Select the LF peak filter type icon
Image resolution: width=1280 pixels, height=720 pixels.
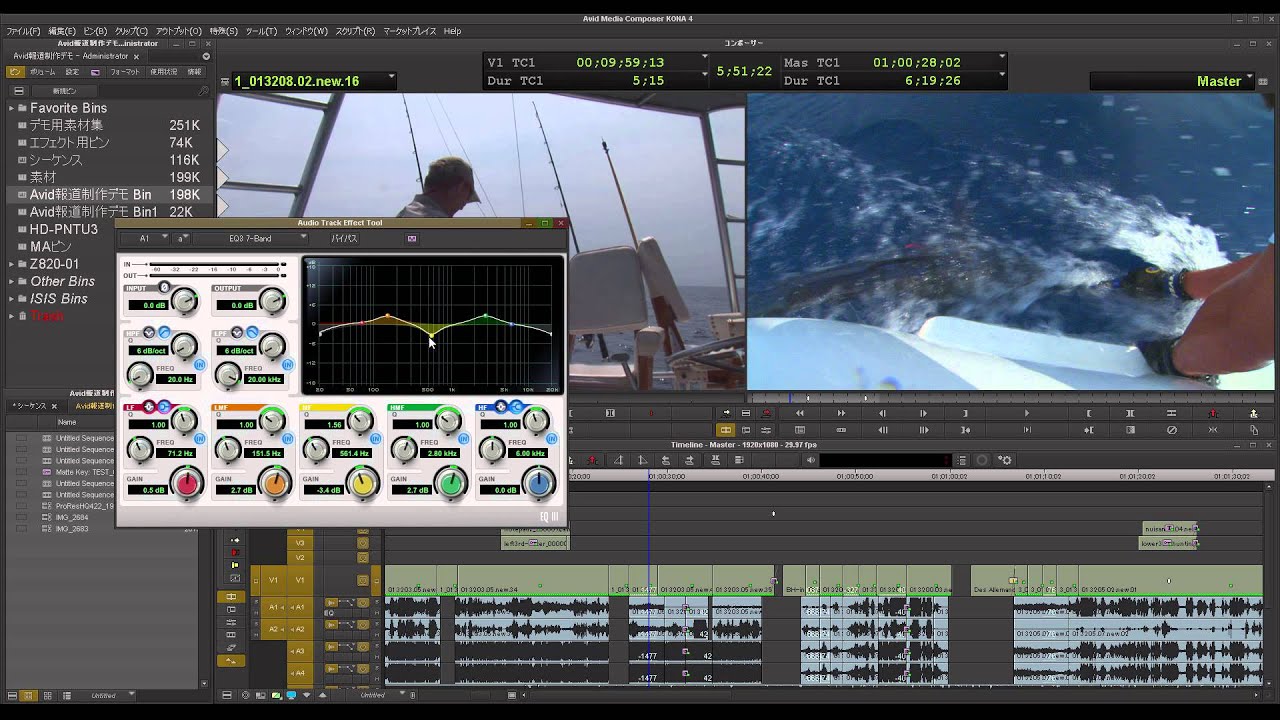click(149, 407)
